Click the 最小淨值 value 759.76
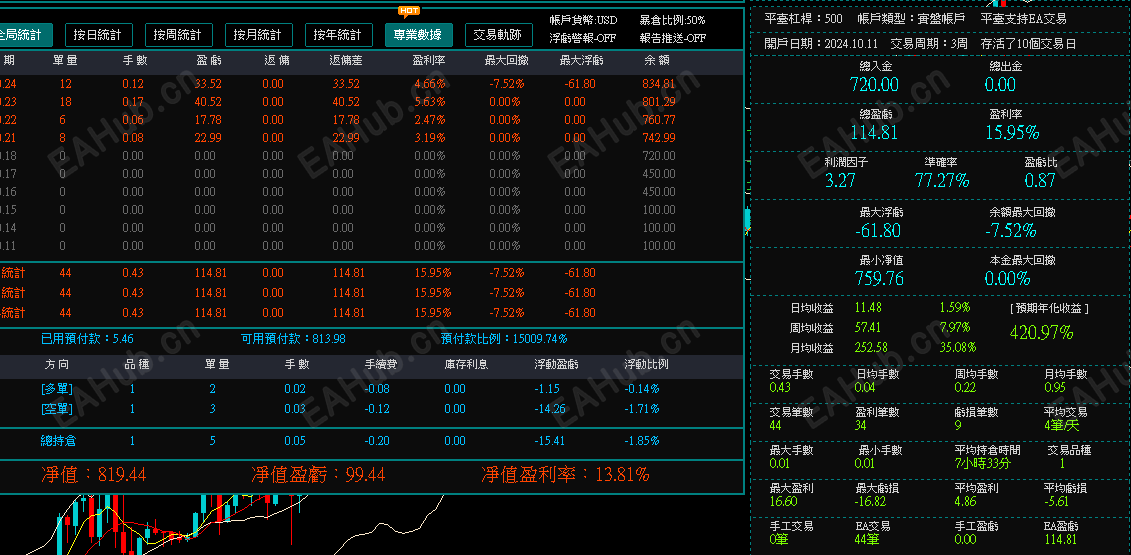 (879, 279)
